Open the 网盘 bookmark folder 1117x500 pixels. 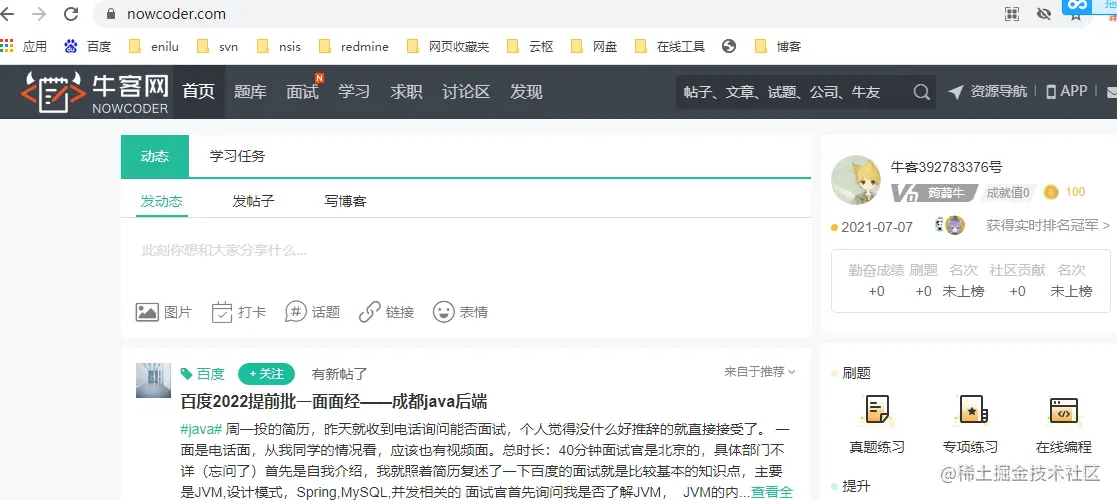click(594, 46)
